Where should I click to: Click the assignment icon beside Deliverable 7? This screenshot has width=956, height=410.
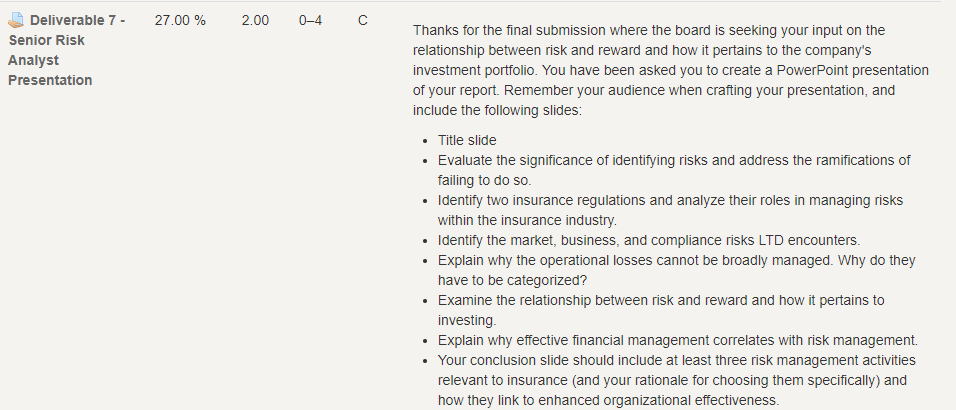(15, 21)
